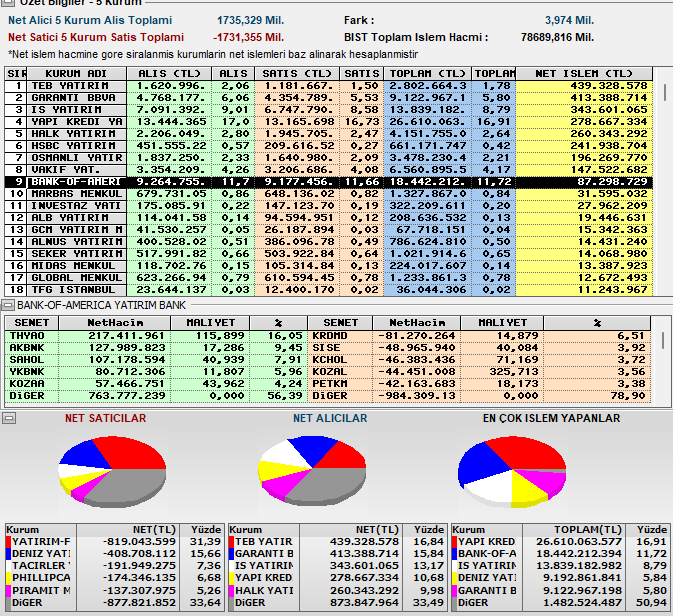Viewport: 673px width, 616px height.
Task: Sort by KURUM ADI column header
Action: coord(76,73)
